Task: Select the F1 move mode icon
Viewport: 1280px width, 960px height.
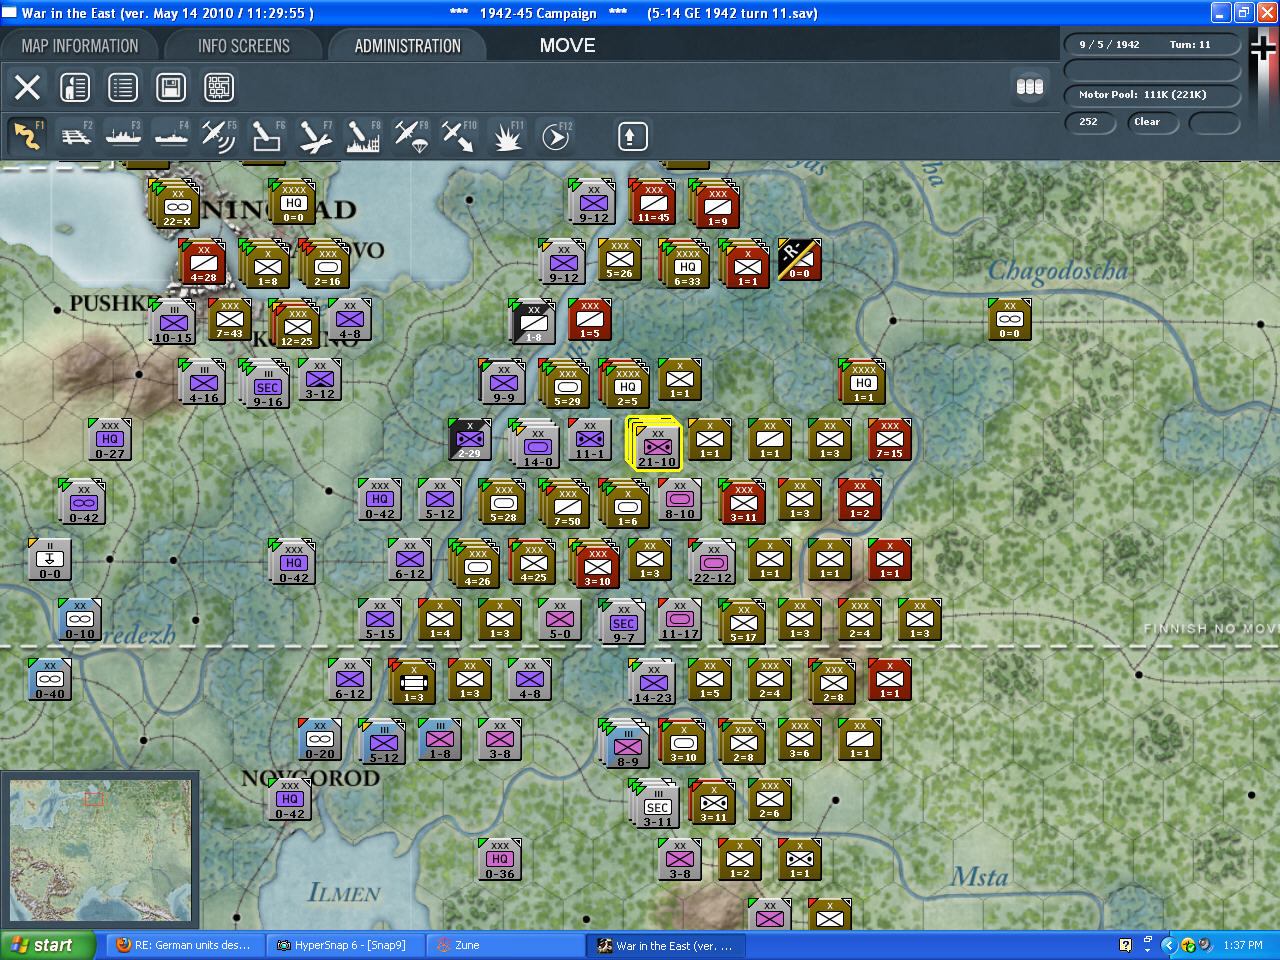Action: (x=27, y=136)
